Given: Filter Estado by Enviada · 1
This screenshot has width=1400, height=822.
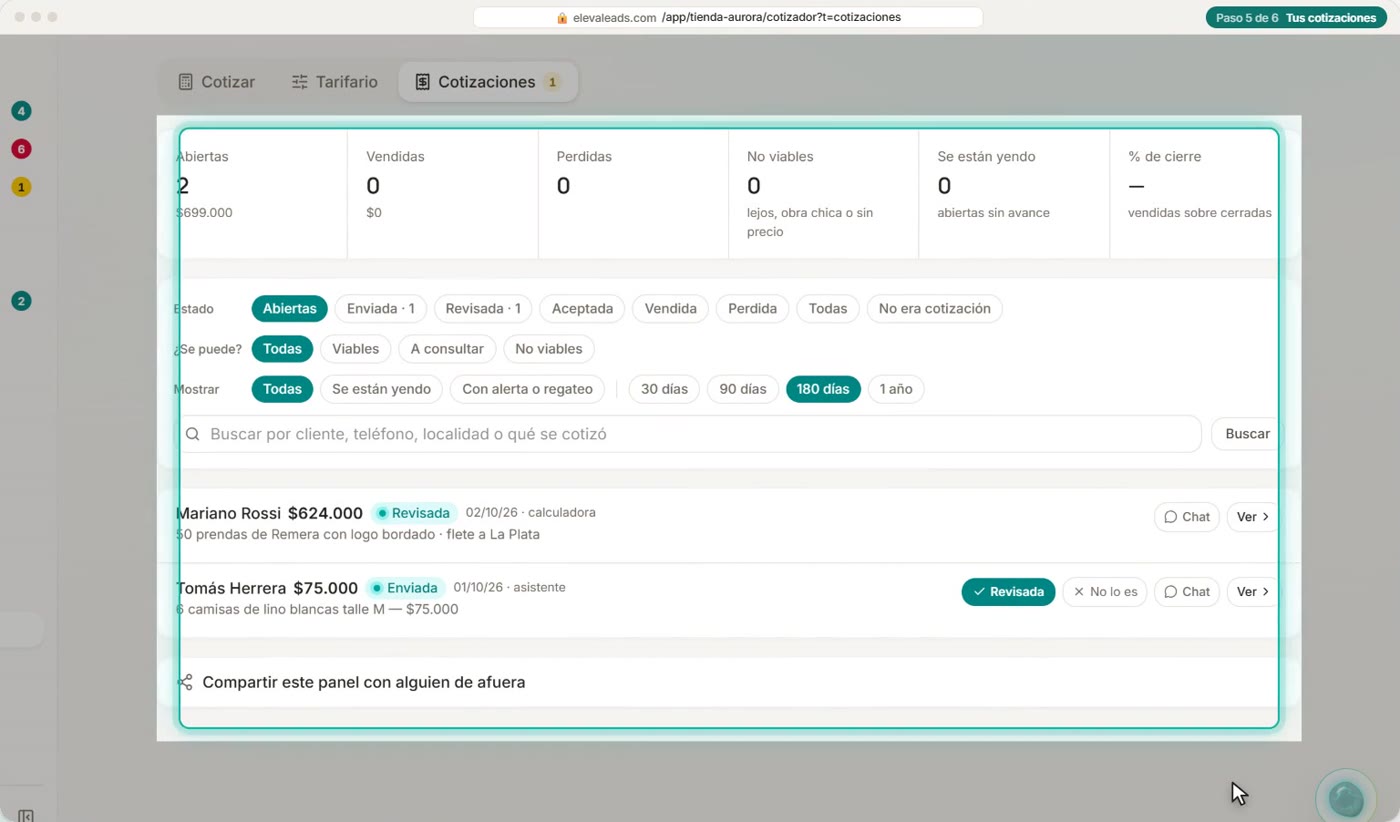Looking at the screenshot, I should 380,309.
